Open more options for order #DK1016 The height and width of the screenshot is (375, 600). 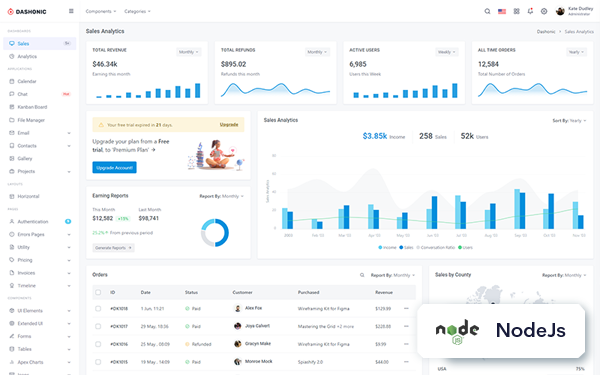(x=406, y=344)
